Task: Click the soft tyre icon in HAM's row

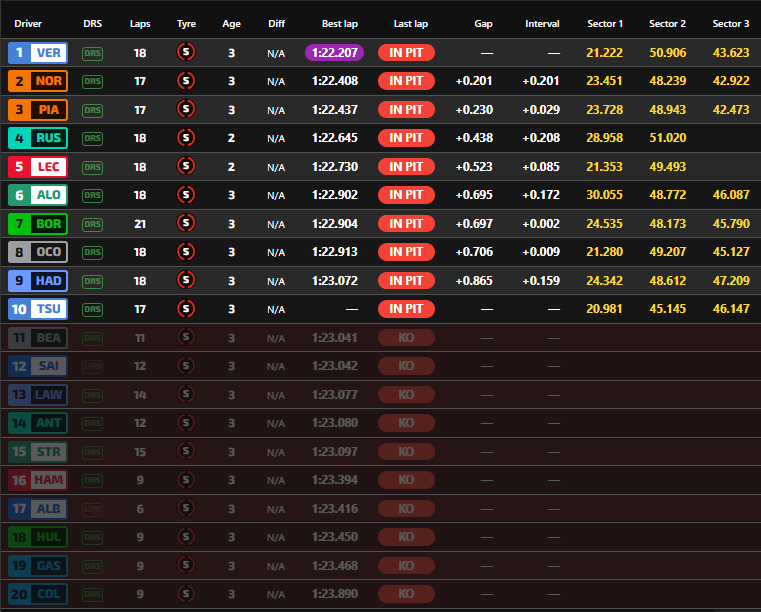Action: click(x=186, y=481)
